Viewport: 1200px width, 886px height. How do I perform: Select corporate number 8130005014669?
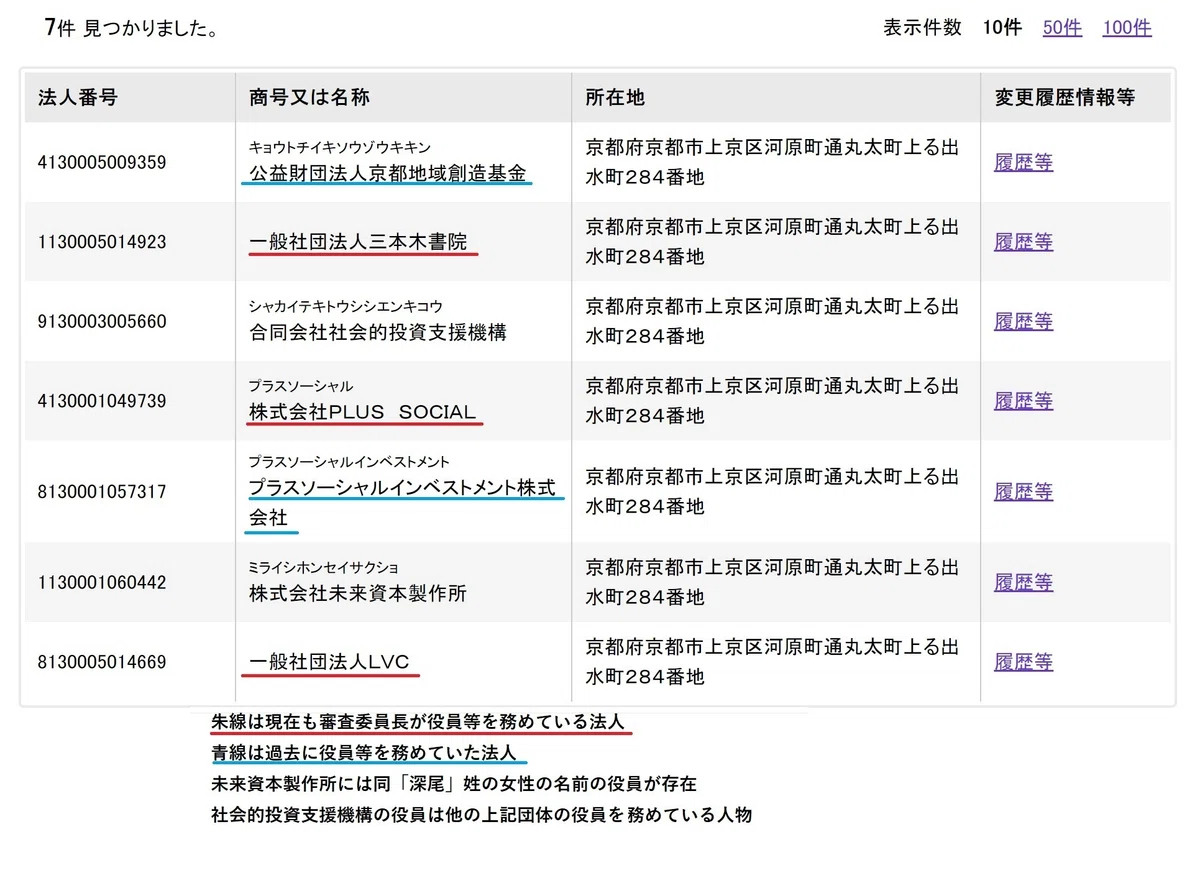point(102,662)
